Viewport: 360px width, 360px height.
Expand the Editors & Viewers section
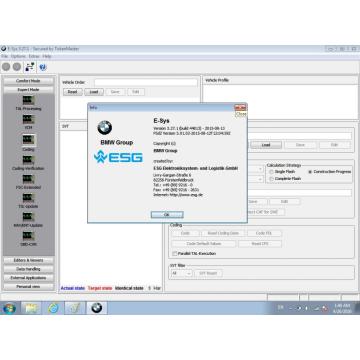(28, 260)
